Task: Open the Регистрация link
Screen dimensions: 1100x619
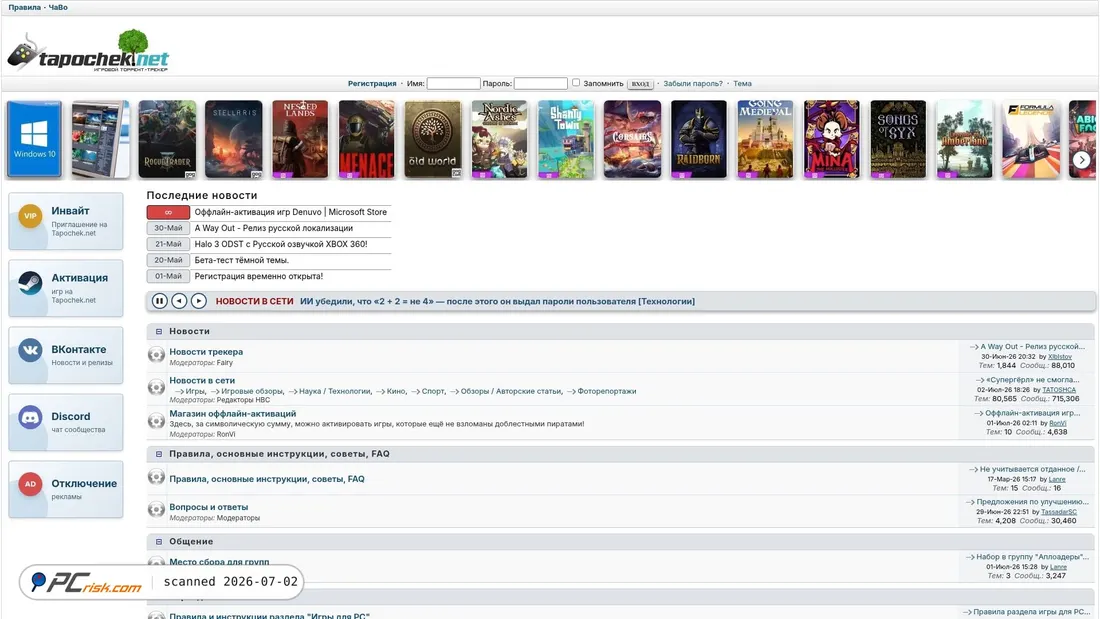Action: (372, 84)
